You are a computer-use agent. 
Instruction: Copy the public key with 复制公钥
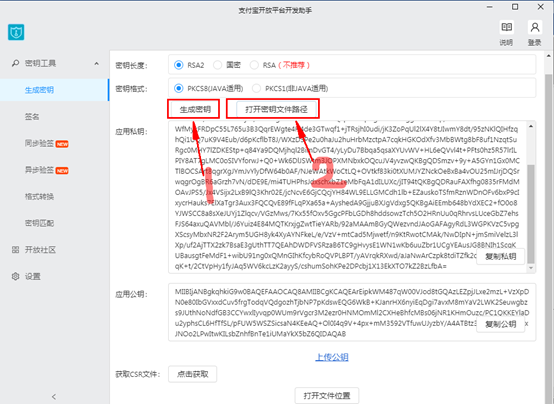501,324
